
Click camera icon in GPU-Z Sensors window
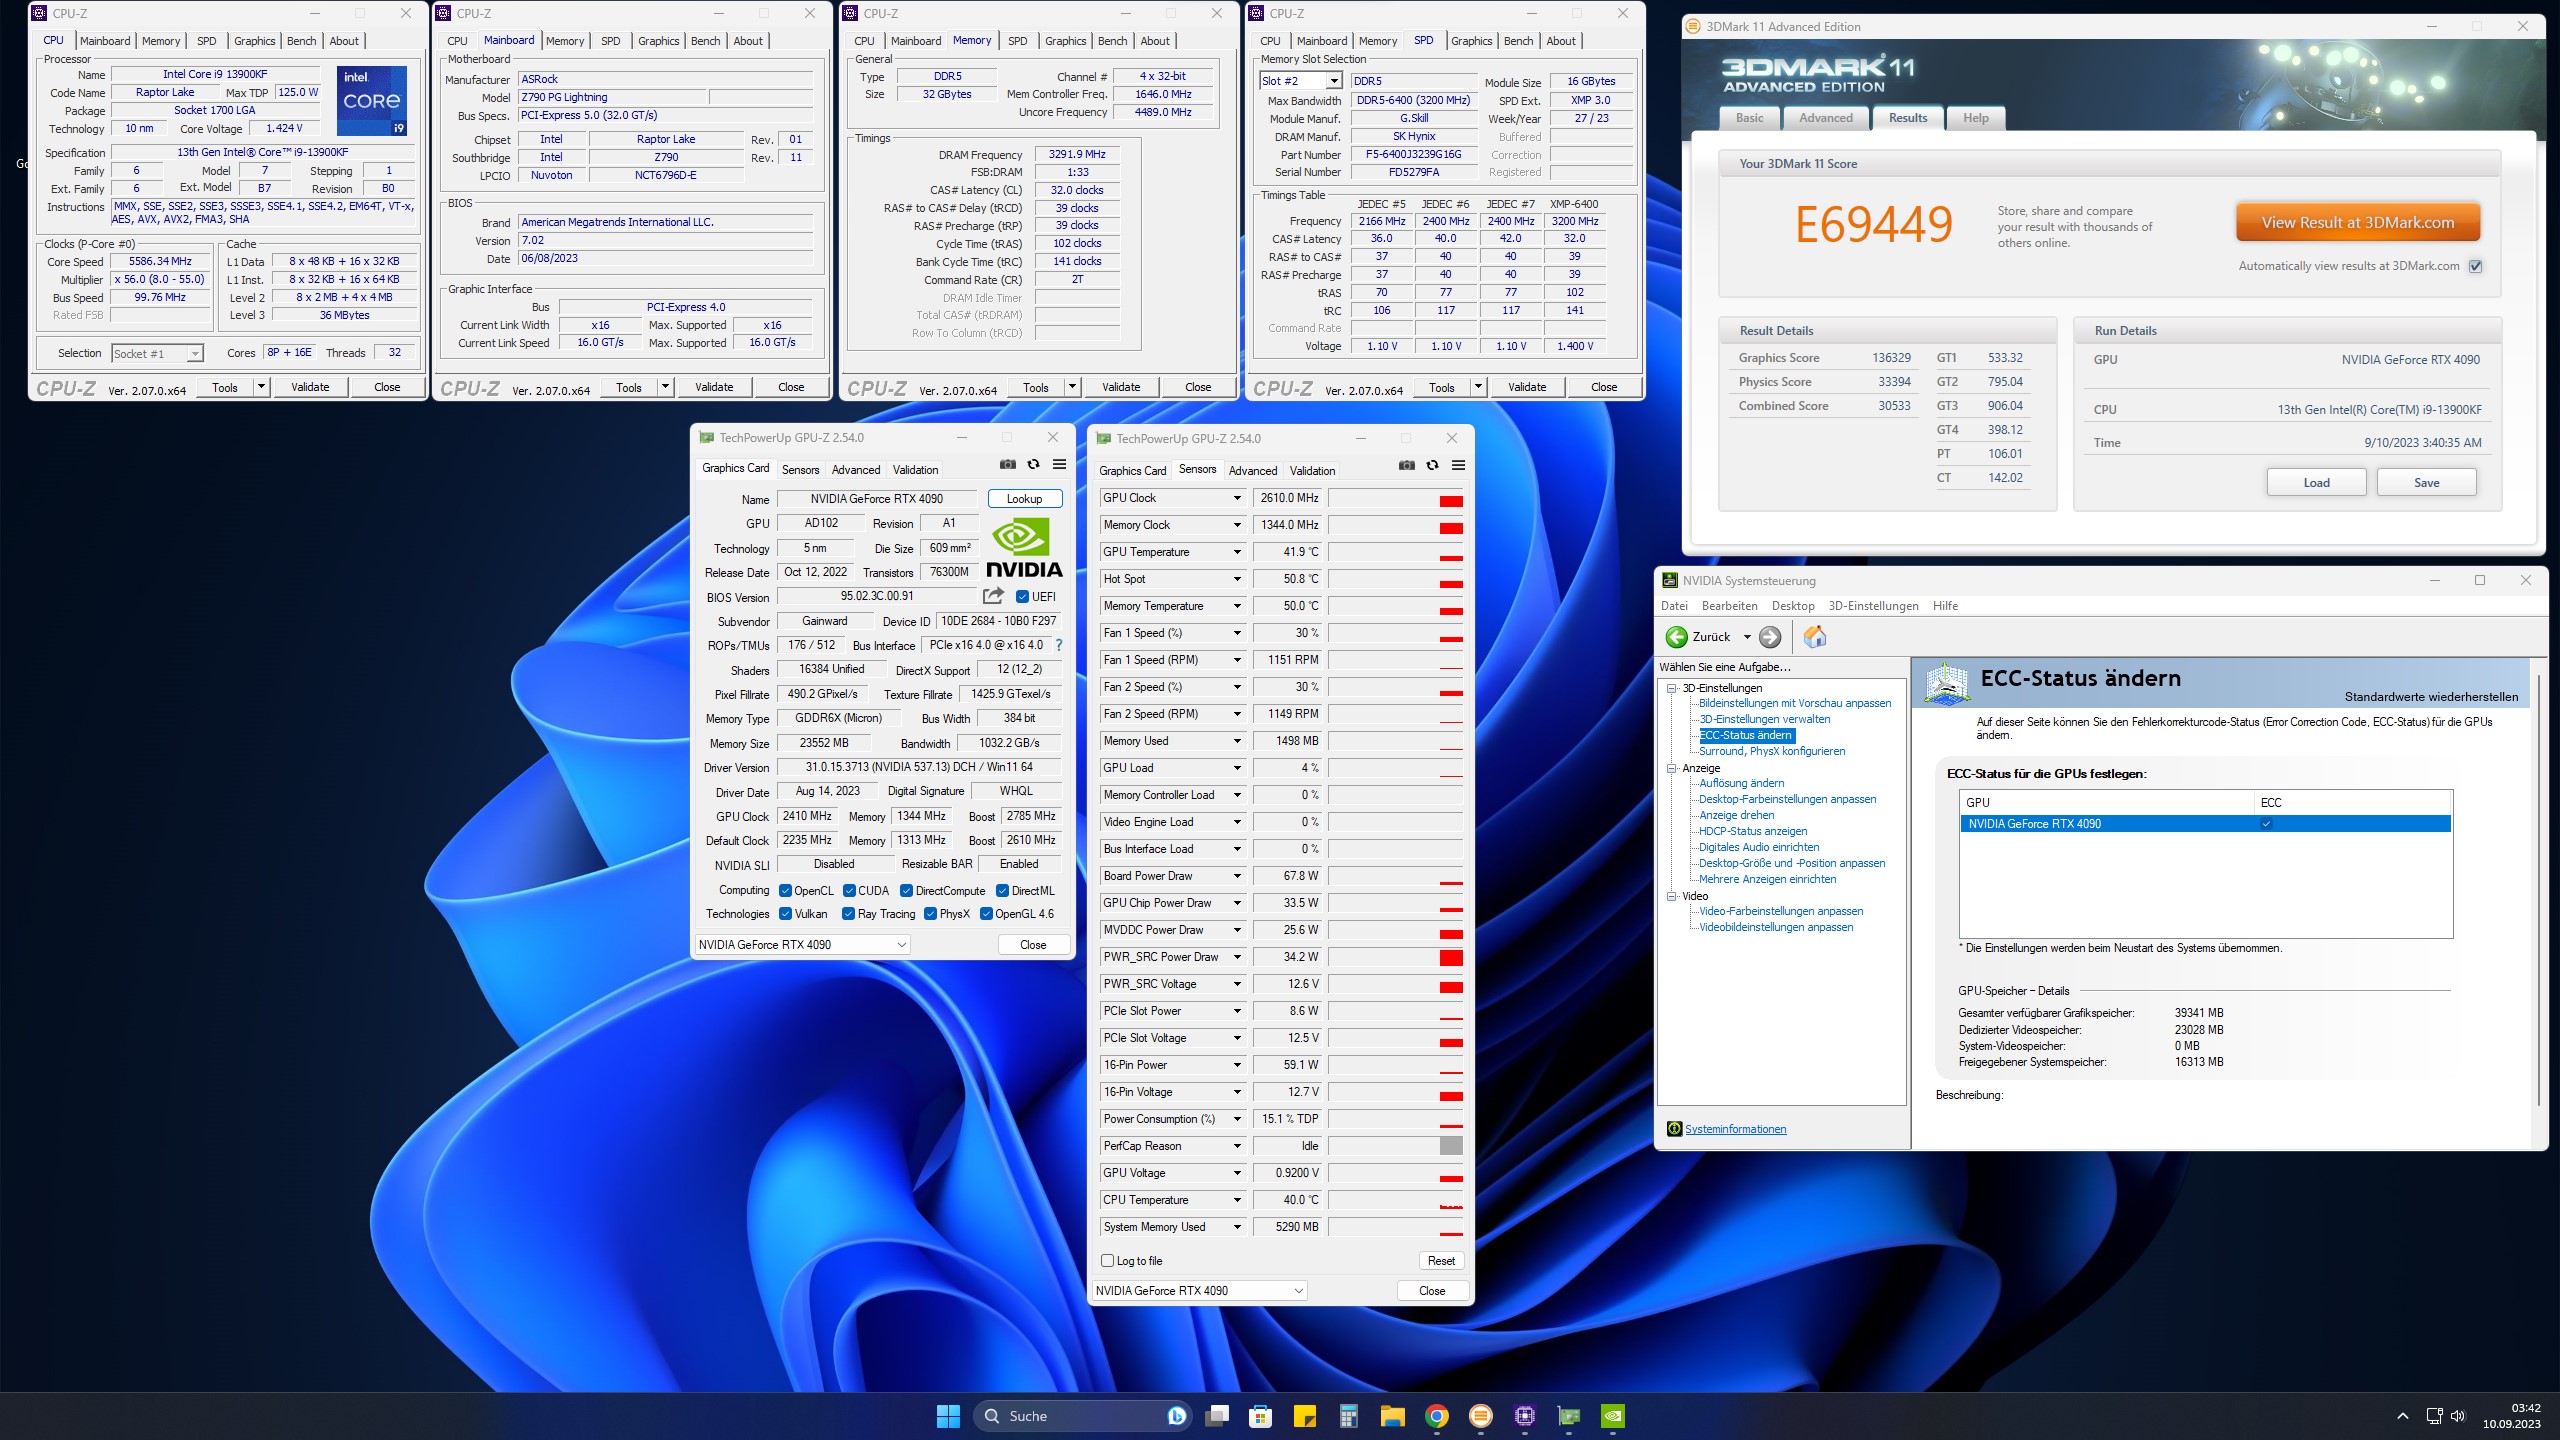(1407, 466)
